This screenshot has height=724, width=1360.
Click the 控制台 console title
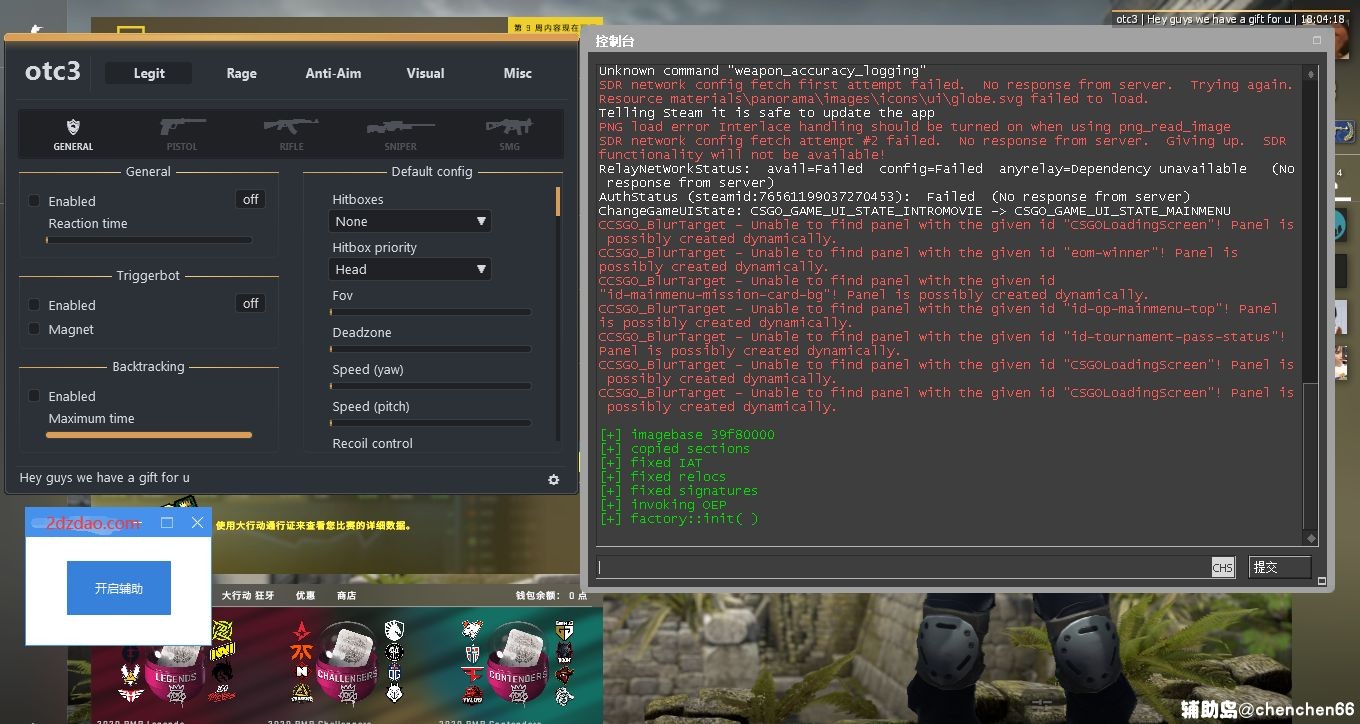pos(615,41)
